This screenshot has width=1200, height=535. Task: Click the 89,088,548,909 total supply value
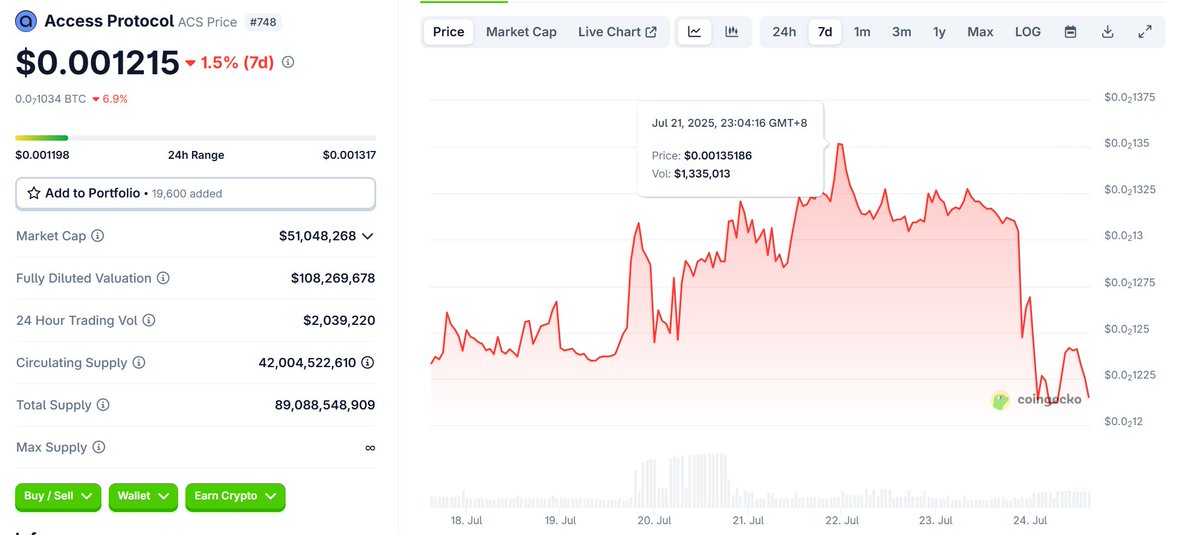pyautogui.click(x=325, y=405)
